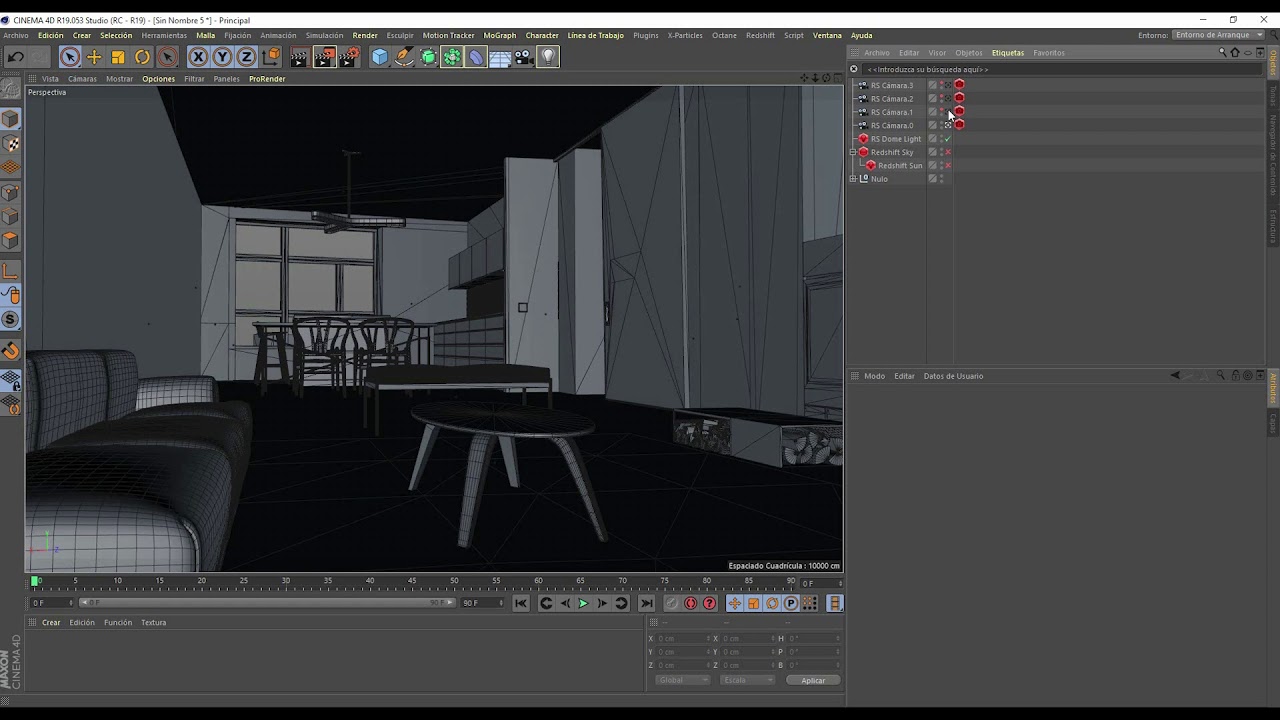Toggle Z axis lock button
The height and width of the screenshot is (720, 1280).
[x=246, y=57]
